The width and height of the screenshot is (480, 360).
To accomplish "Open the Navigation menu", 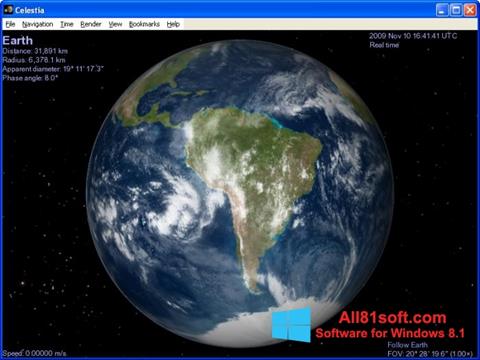I will (x=37, y=24).
